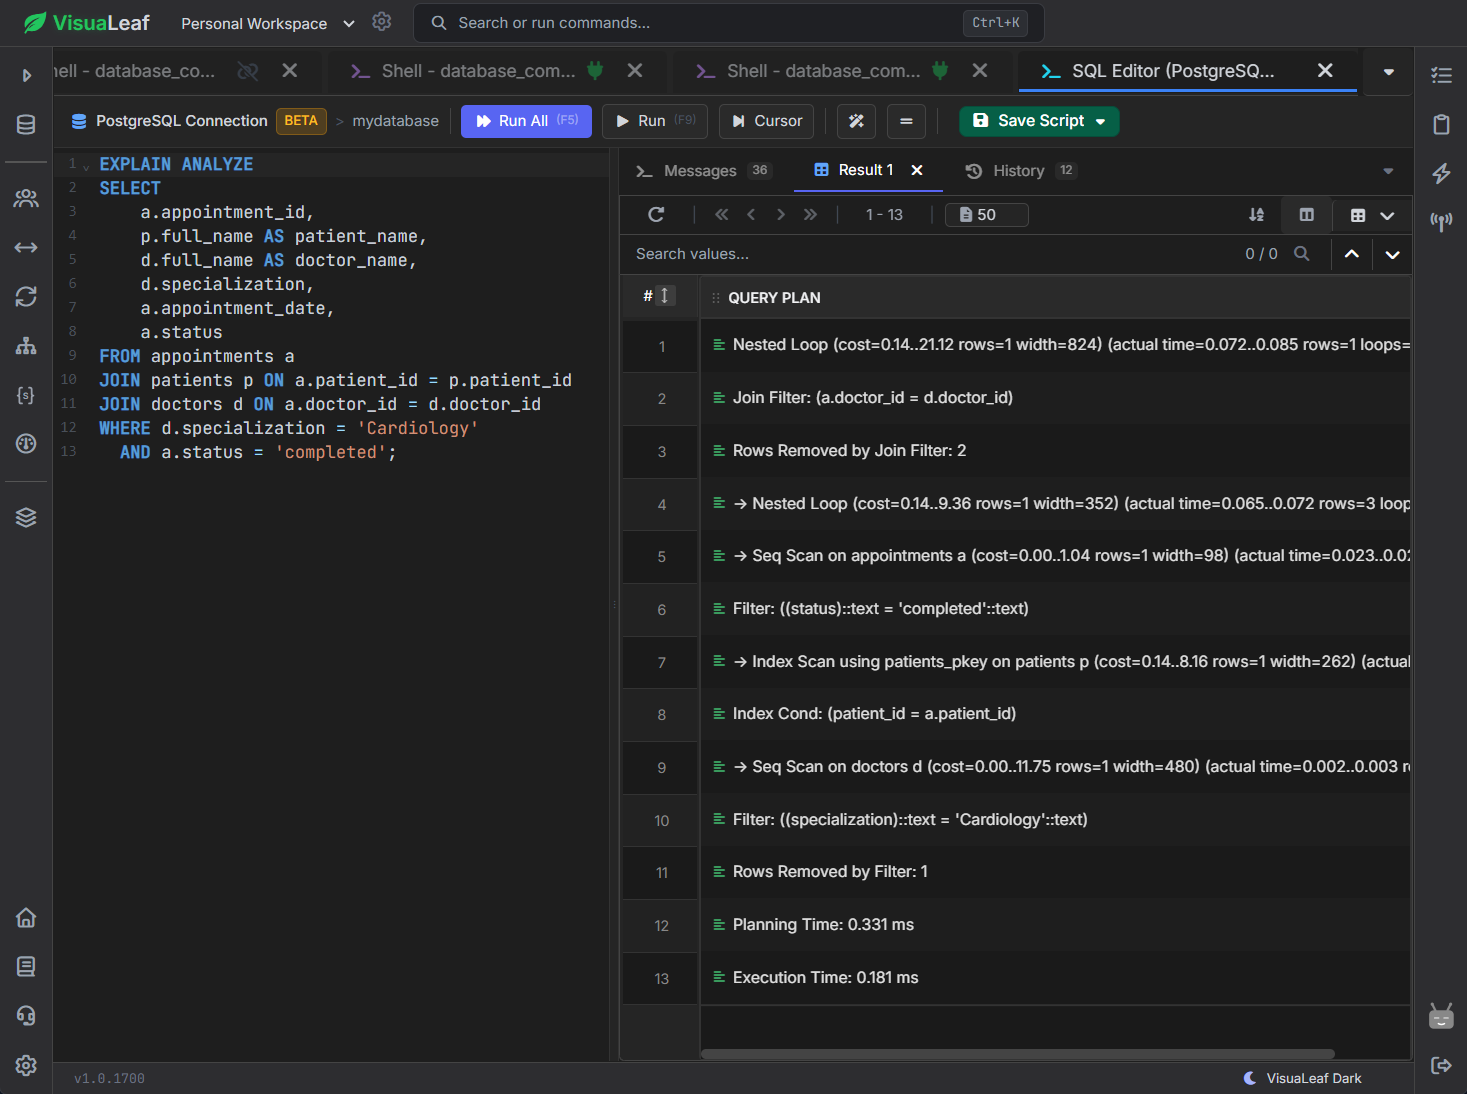
Task: Go to last results page
Action: pos(810,214)
